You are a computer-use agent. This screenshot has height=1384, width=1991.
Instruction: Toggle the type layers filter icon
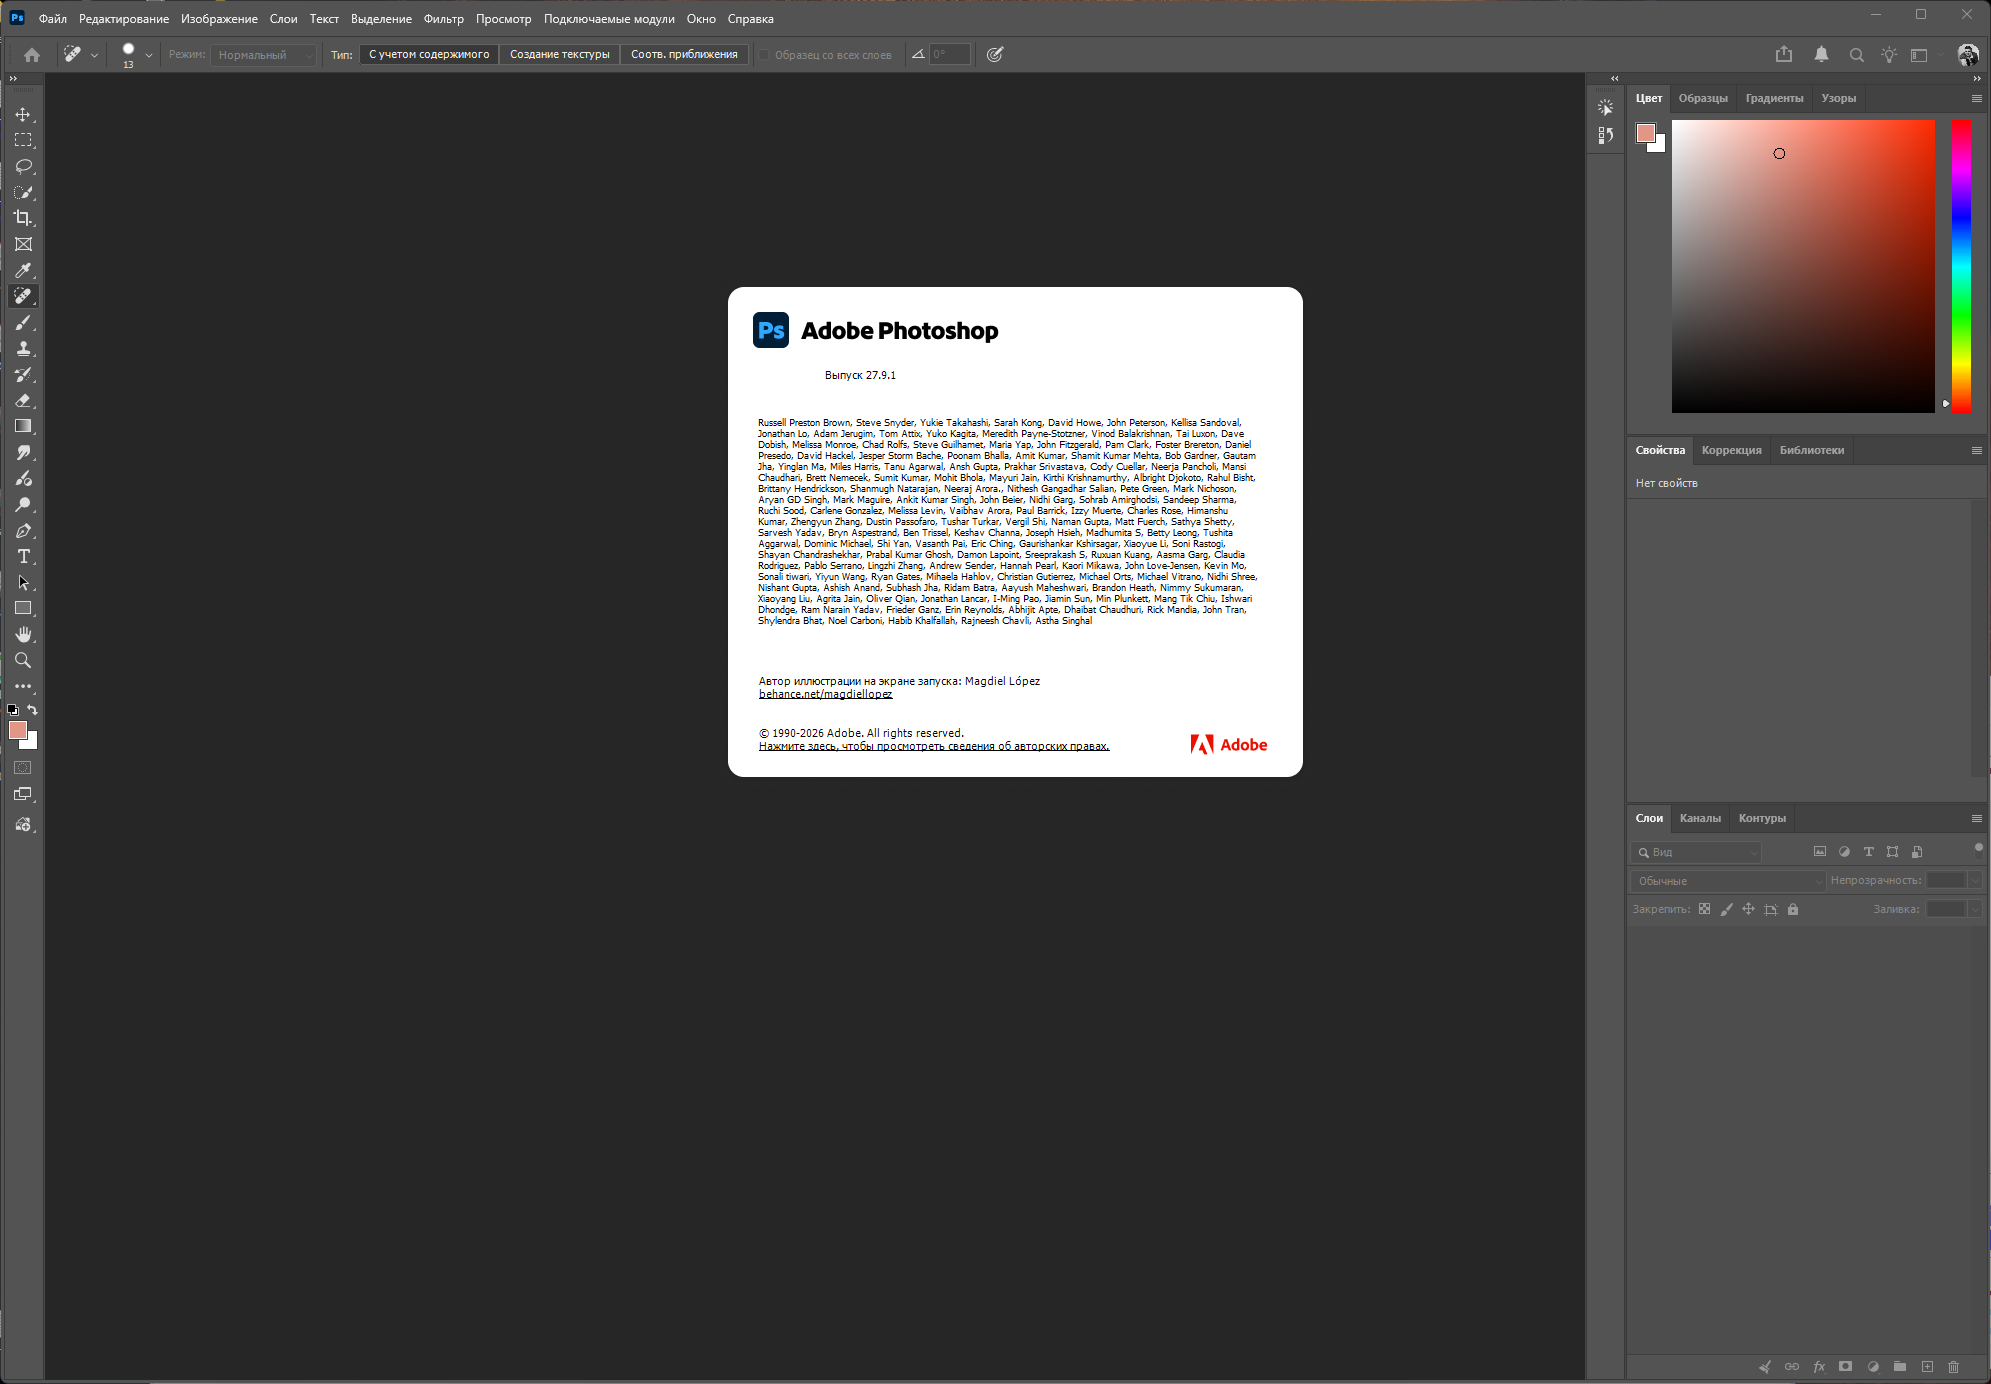click(1868, 852)
